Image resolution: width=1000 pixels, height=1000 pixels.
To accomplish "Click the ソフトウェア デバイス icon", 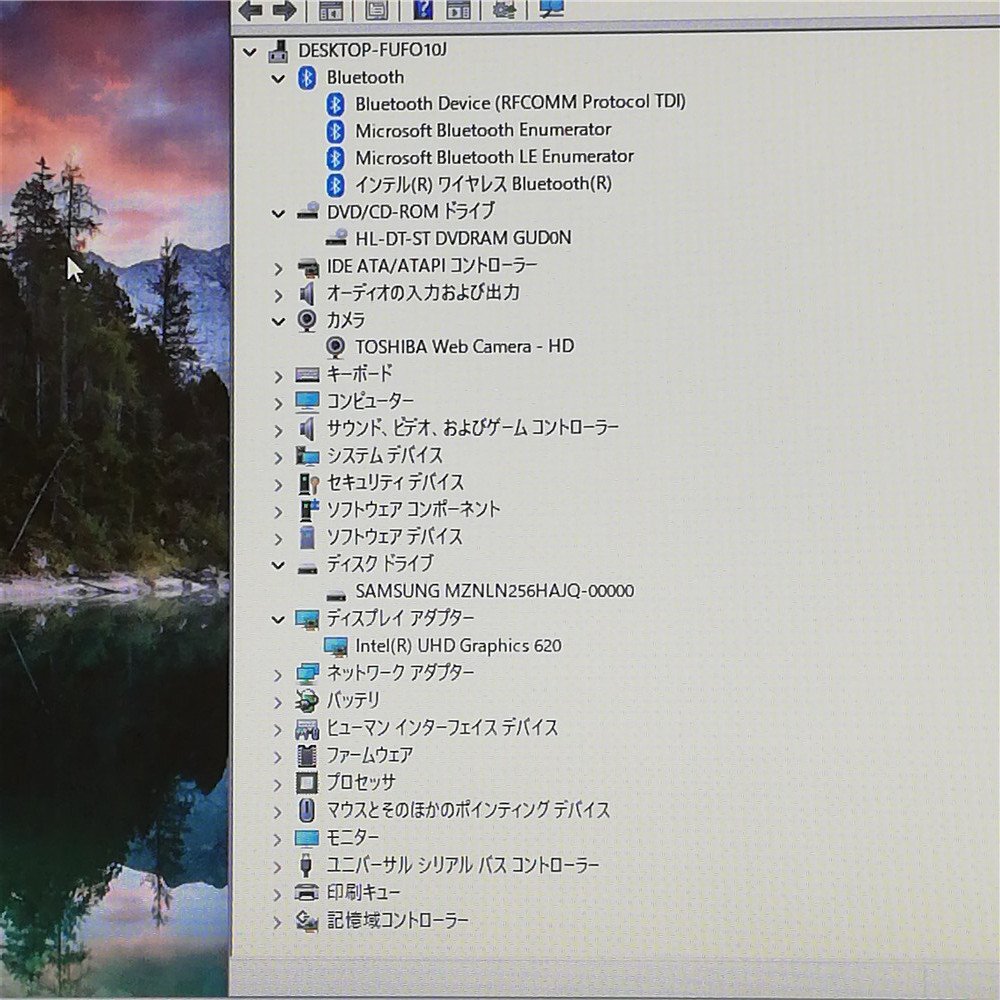I will coord(307,537).
